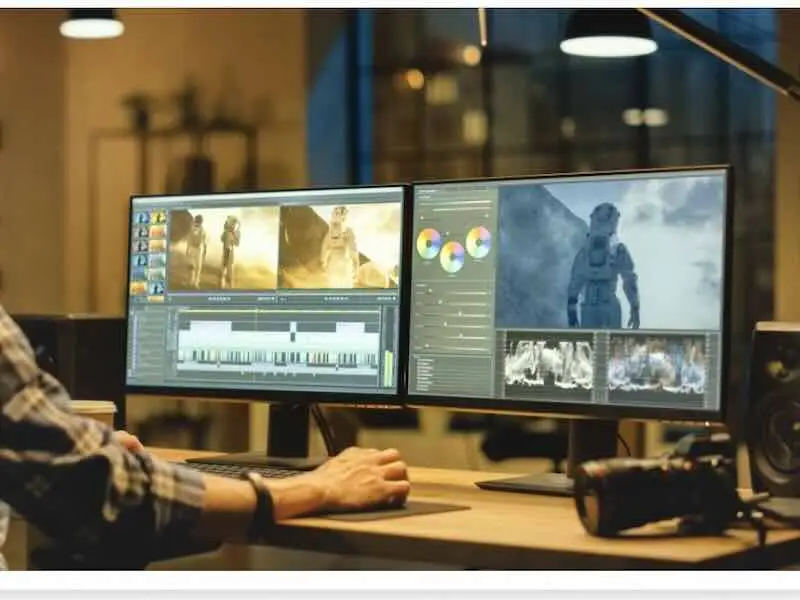Click the white luma waveform scope

pos(549,365)
